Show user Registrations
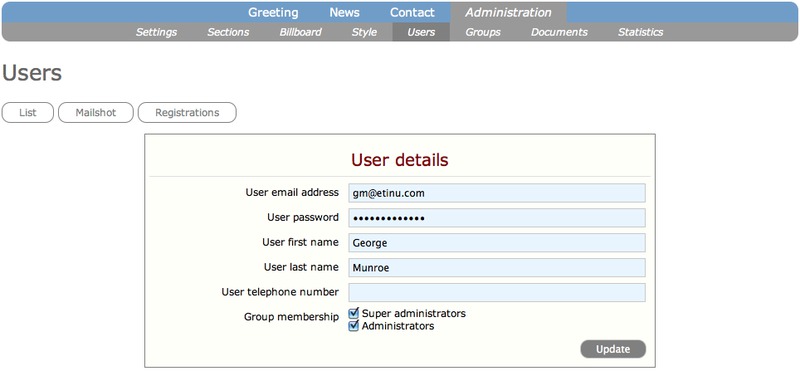This screenshot has width=800, height=371. click(x=187, y=113)
